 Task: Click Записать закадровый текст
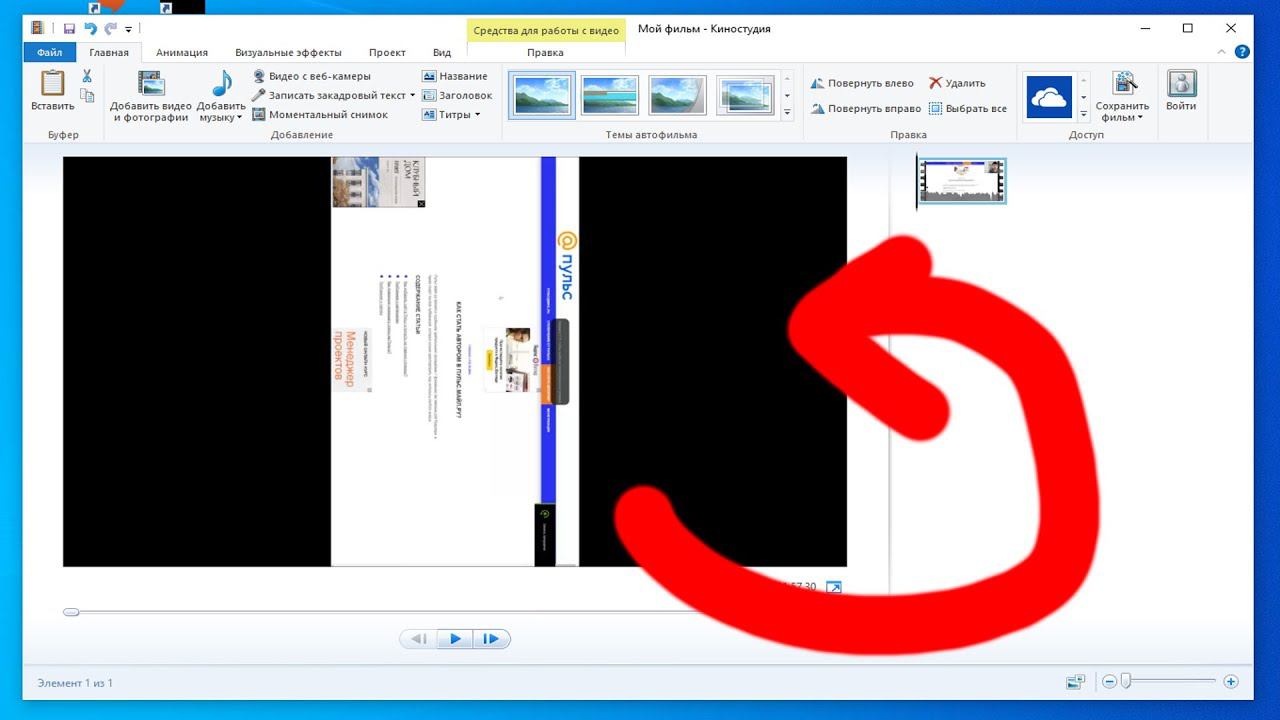[x=328, y=95]
